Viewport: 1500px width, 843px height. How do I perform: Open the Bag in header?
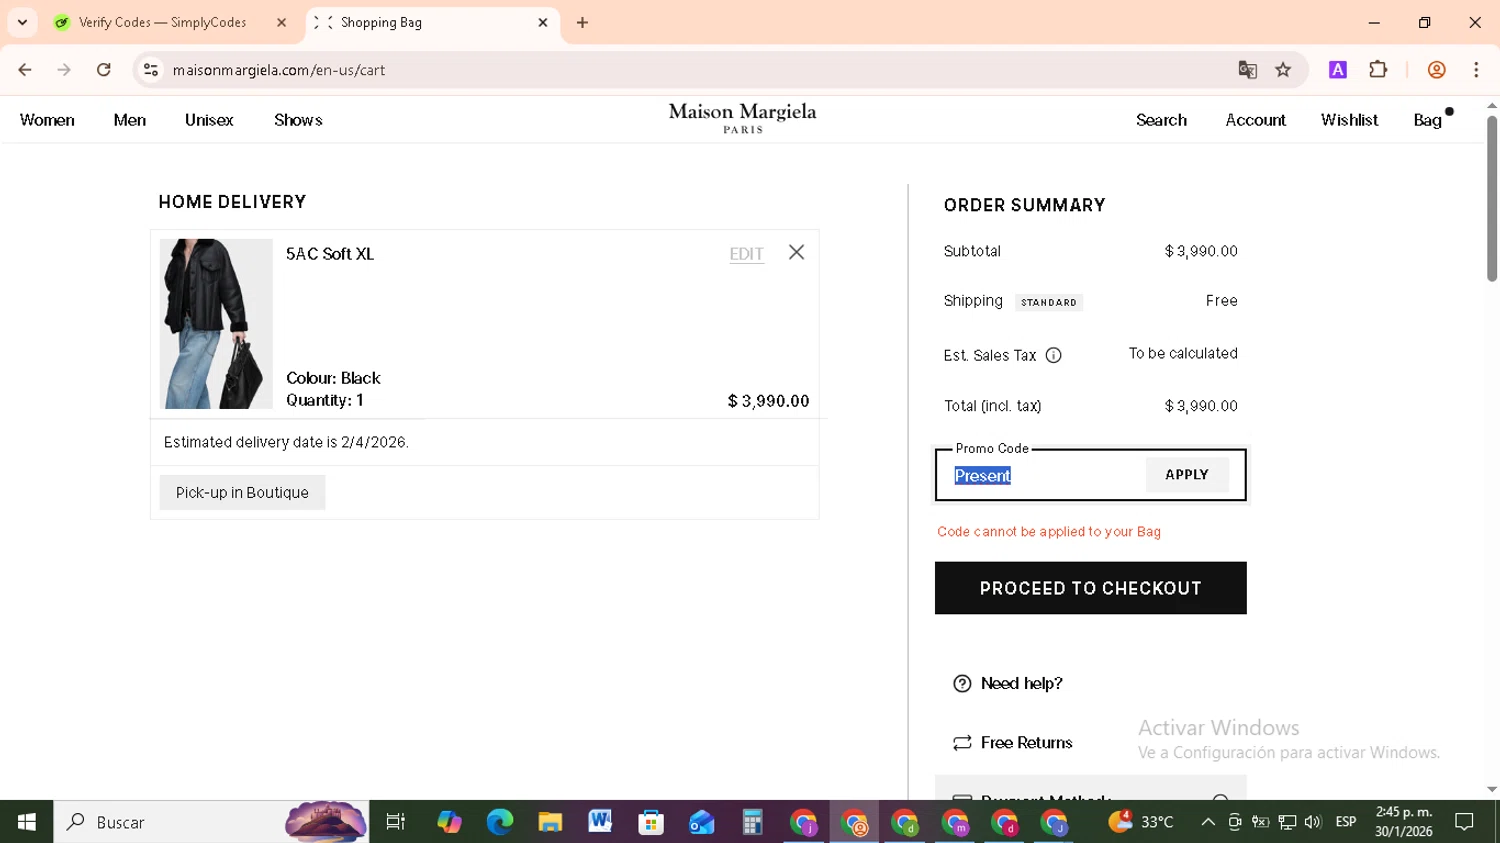click(x=1428, y=120)
